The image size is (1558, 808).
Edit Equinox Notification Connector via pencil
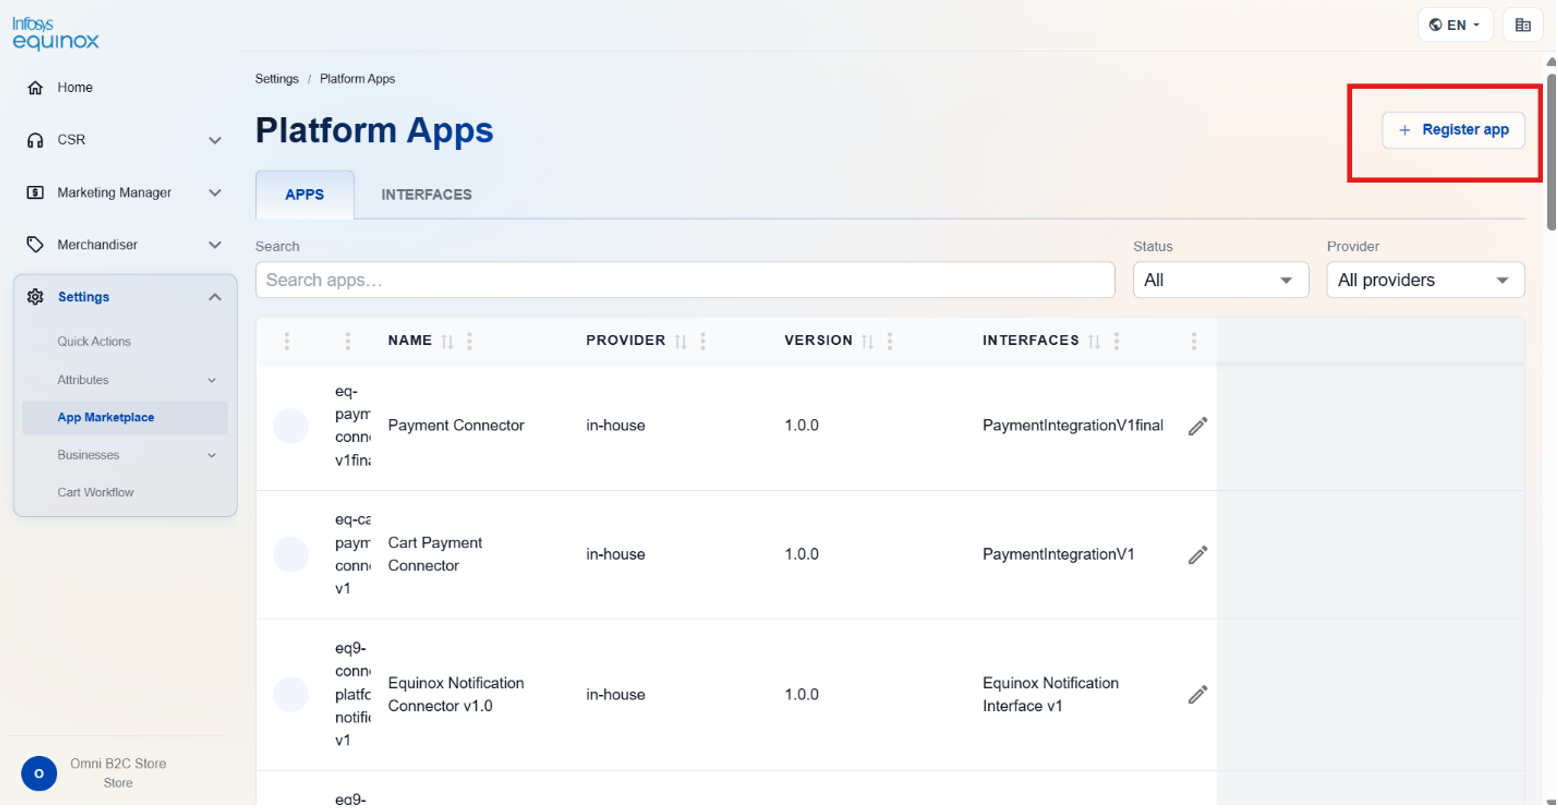[1198, 695]
